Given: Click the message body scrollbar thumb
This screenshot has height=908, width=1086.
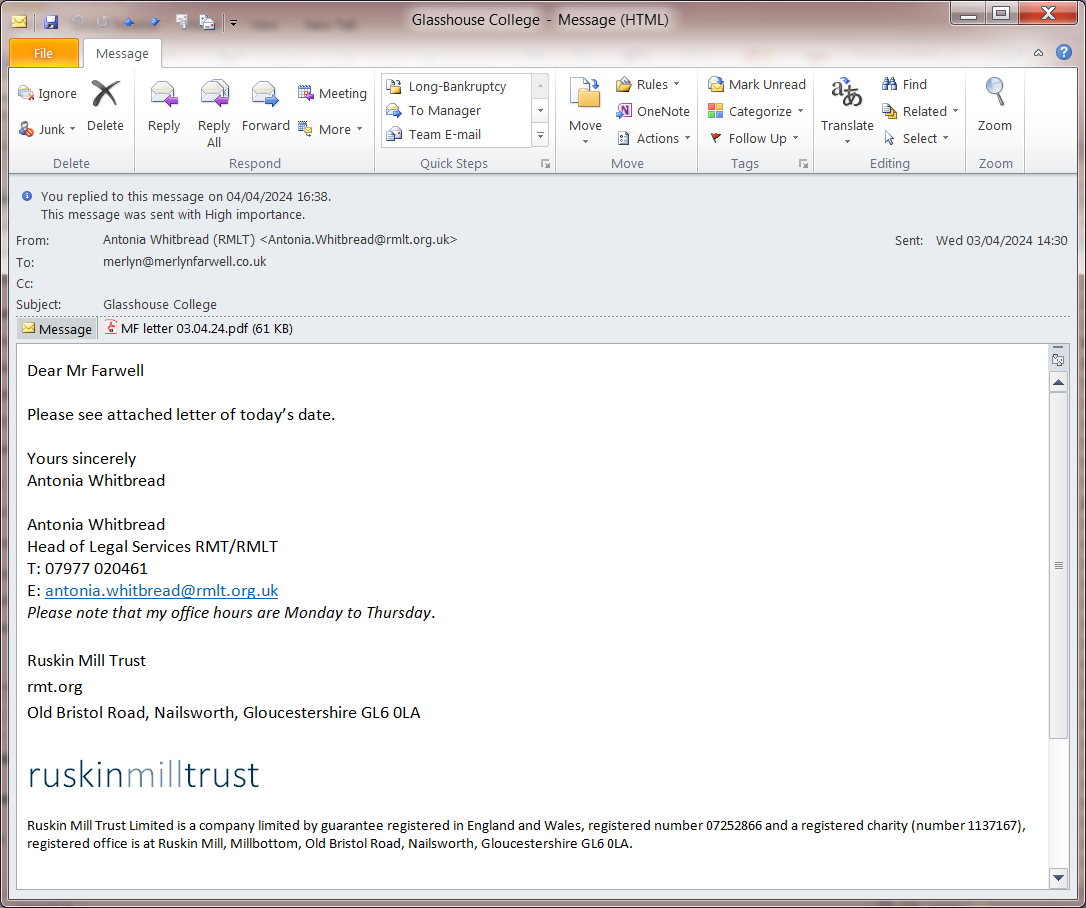Looking at the screenshot, I should (x=1058, y=565).
